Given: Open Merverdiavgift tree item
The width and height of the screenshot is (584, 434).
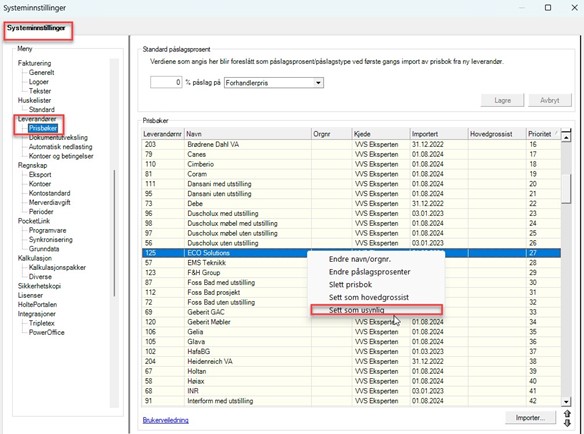Looking at the screenshot, I should 50,202.
